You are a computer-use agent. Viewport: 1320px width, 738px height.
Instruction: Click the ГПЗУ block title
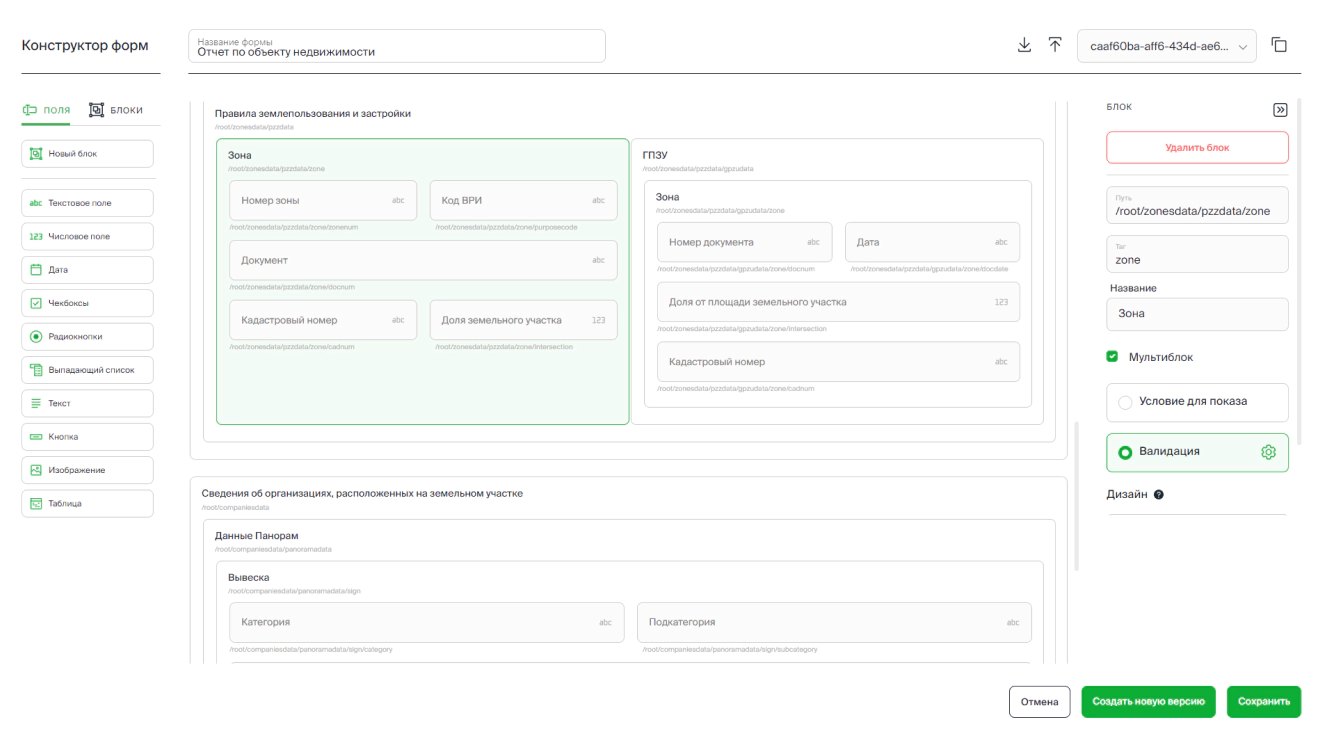coord(656,155)
